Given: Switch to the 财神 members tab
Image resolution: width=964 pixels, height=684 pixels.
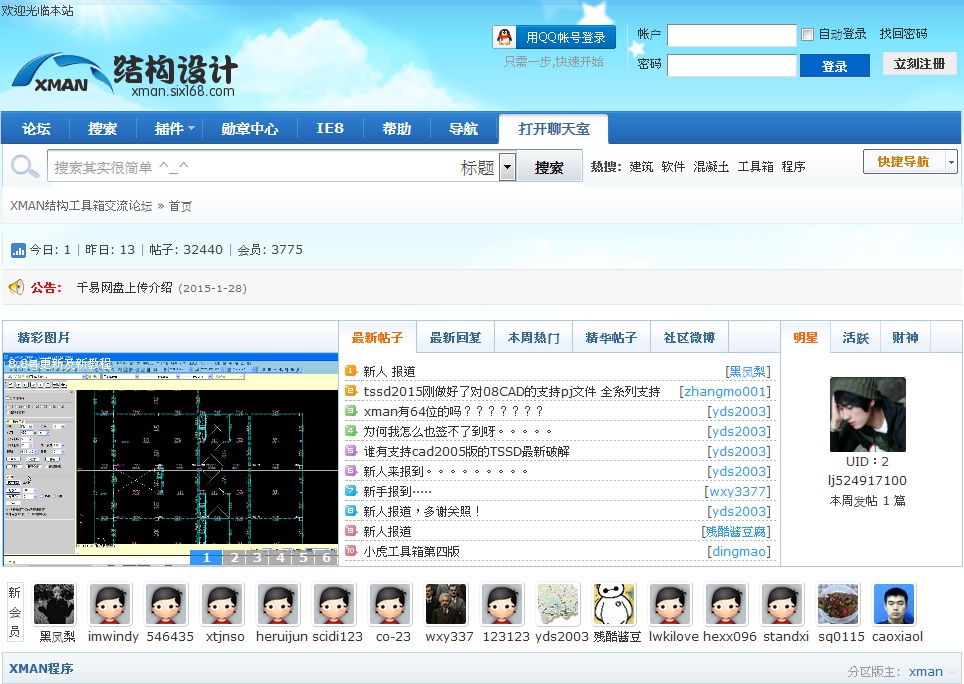Looking at the screenshot, I should point(905,337).
